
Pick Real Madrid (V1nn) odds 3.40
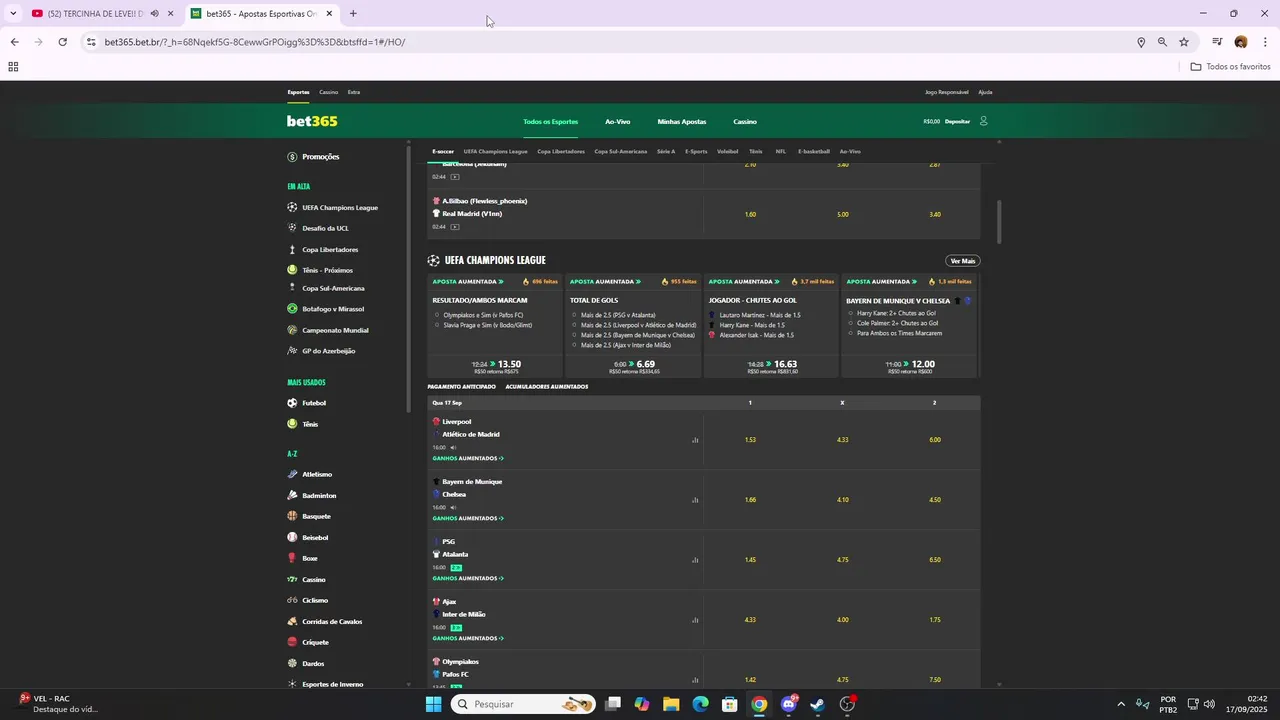pos(935,214)
